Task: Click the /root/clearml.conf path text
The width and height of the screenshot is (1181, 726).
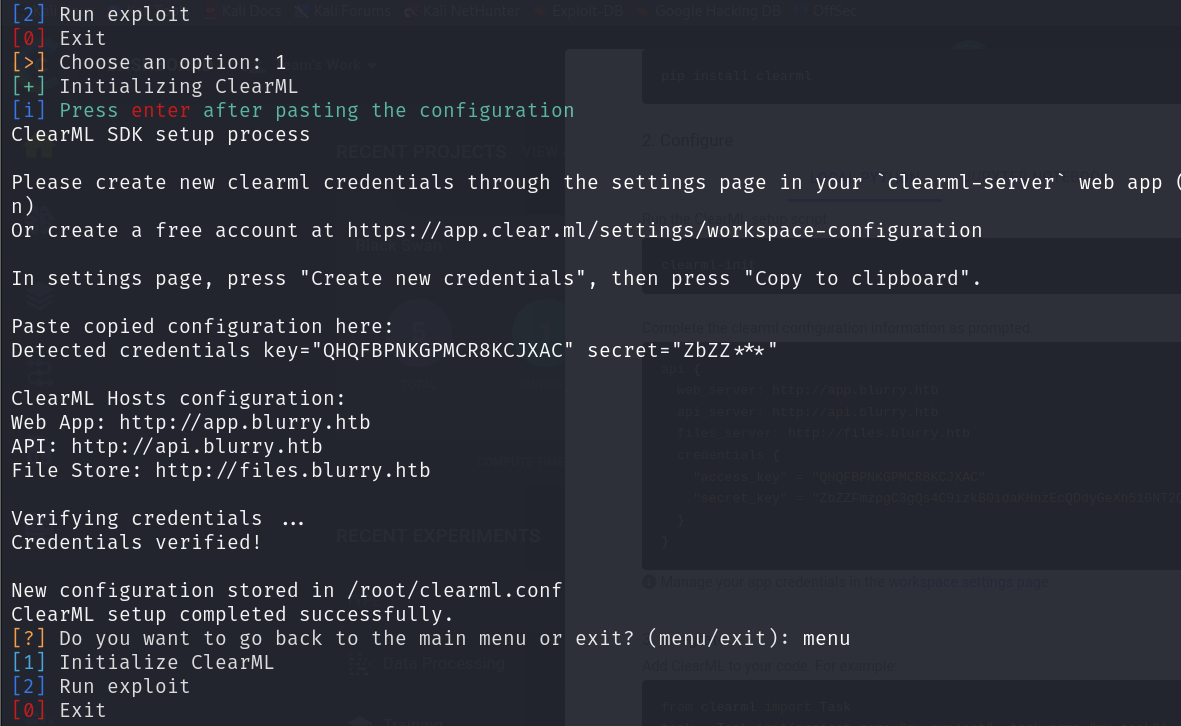Action: [x=455, y=590]
